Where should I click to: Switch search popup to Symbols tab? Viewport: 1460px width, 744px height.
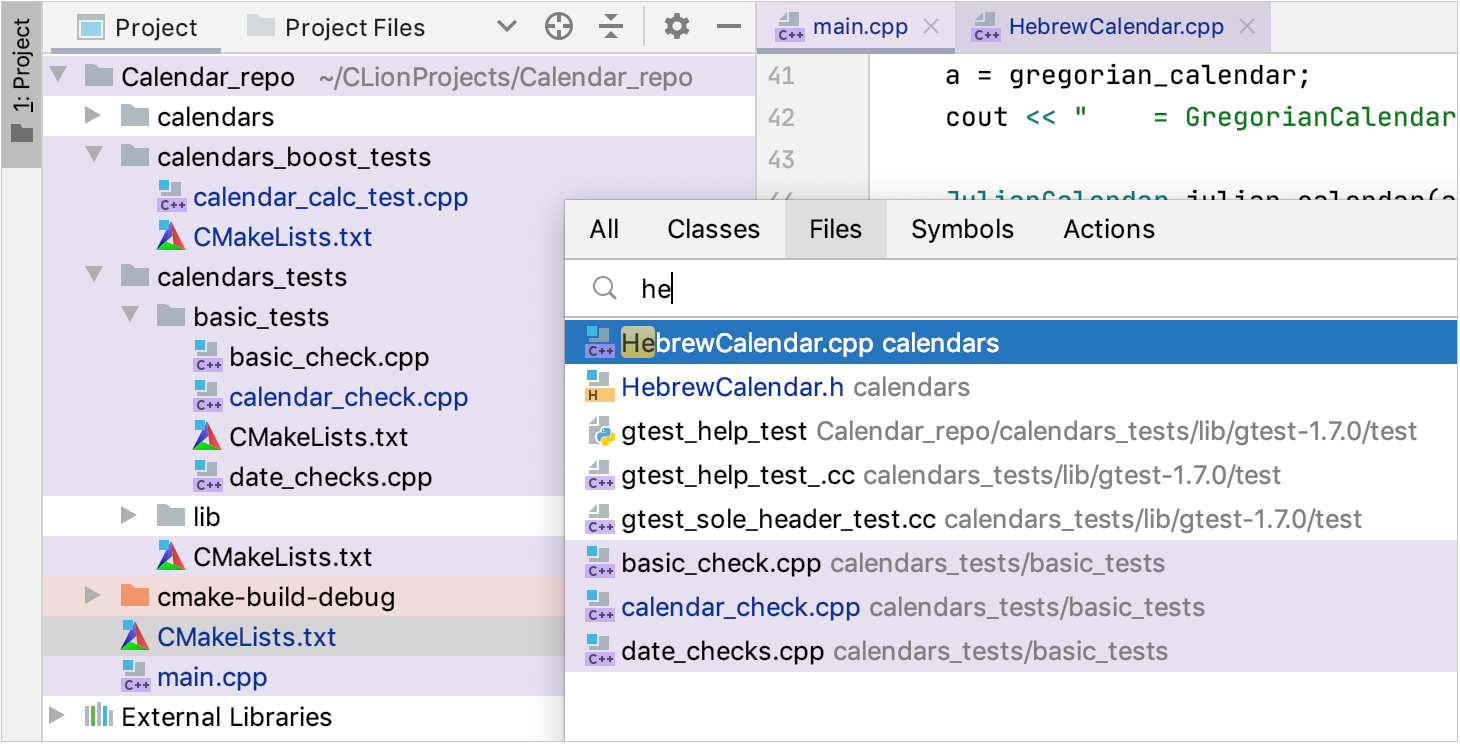[x=963, y=229]
